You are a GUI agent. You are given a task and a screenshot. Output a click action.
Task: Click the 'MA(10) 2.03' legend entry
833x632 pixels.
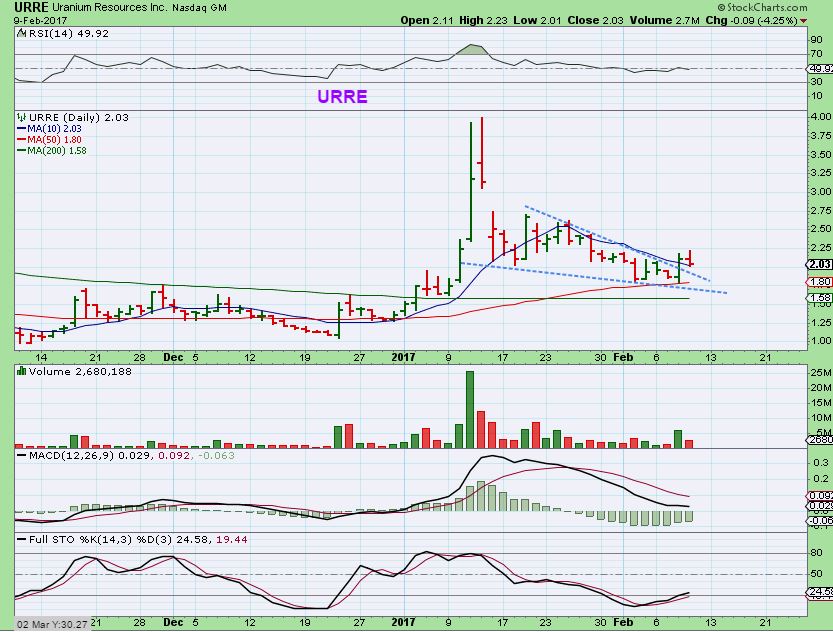[49, 129]
